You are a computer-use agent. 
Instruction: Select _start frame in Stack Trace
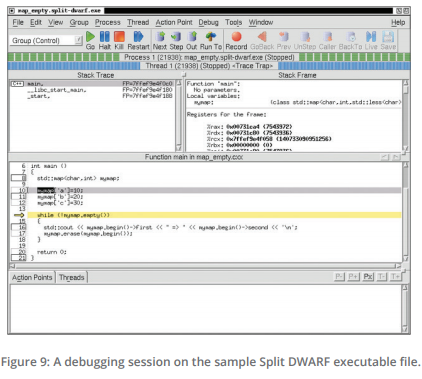[92, 96]
